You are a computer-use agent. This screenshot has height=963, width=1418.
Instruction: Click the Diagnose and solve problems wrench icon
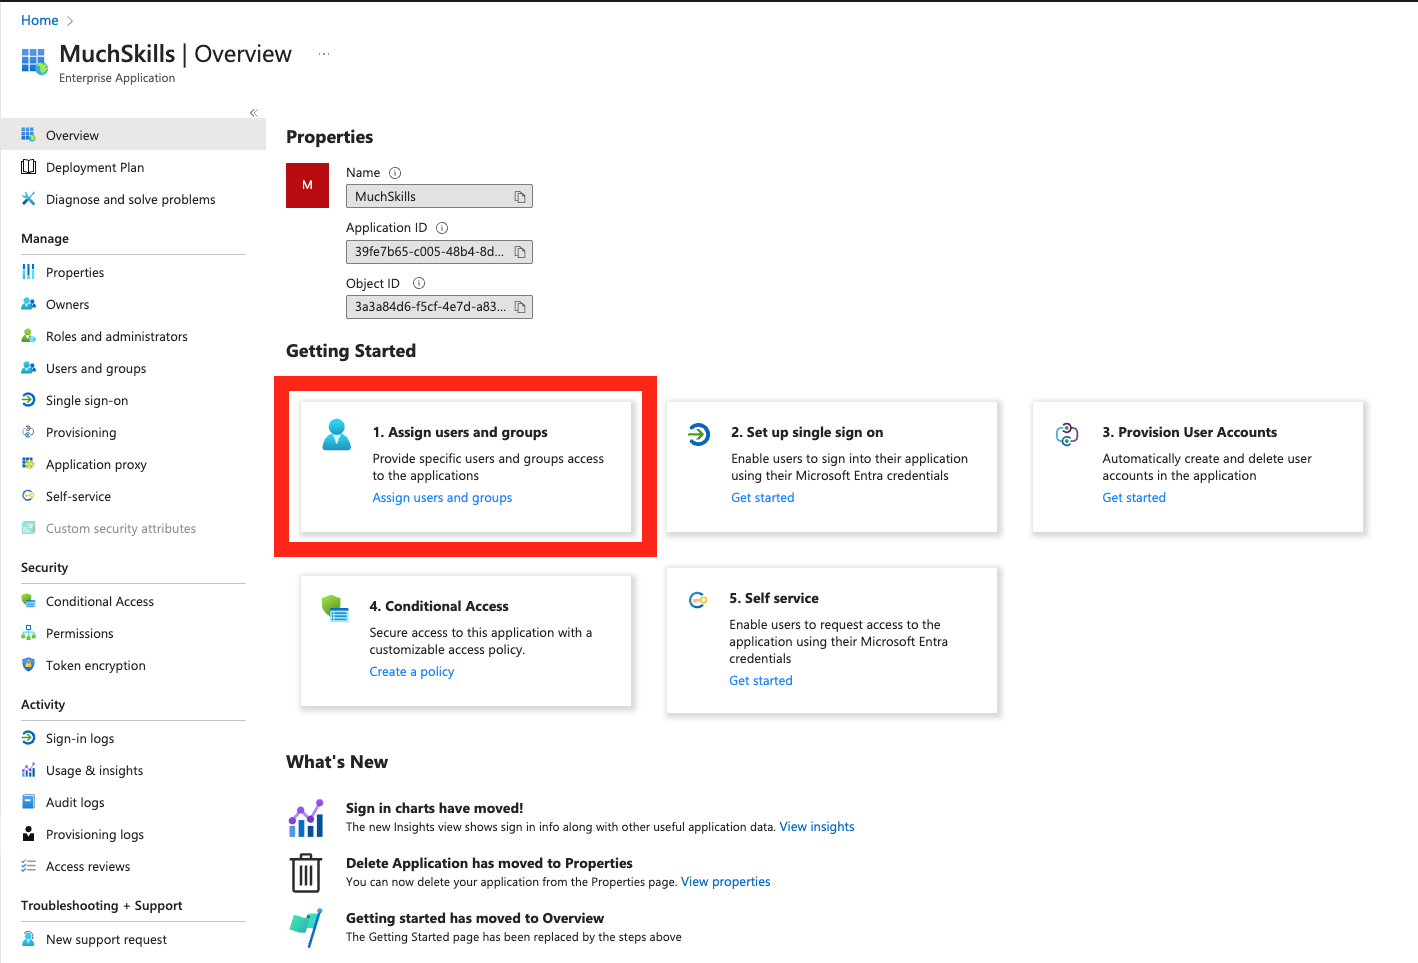coord(28,199)
